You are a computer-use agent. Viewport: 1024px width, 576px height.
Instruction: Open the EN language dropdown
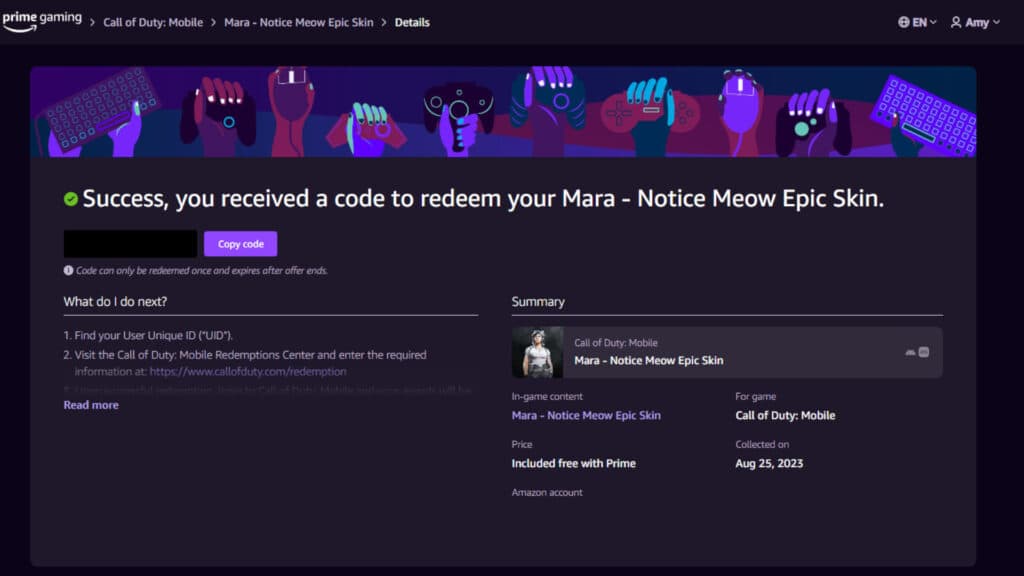tap(920, 20)
